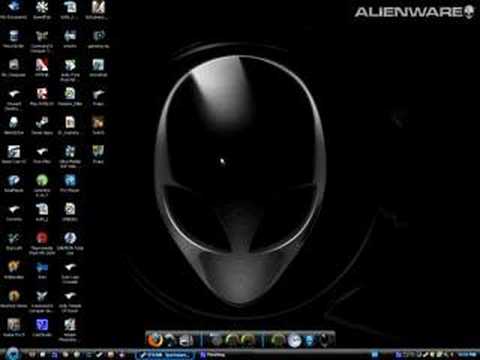The height and width of the screenshot is (360, 480).
Task: Open the My Documents desktop folder
Action: click(13, 9)
